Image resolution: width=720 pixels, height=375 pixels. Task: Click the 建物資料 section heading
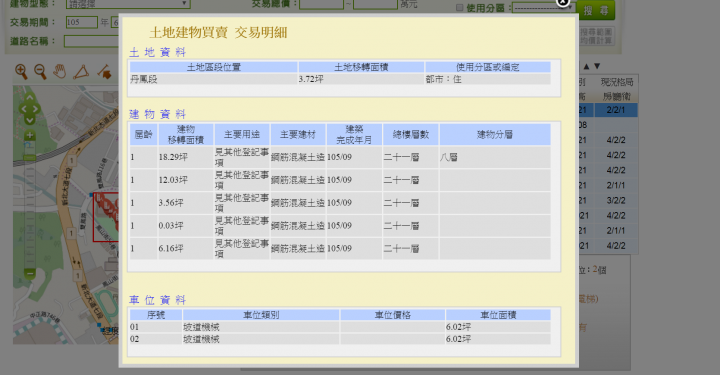157,114
